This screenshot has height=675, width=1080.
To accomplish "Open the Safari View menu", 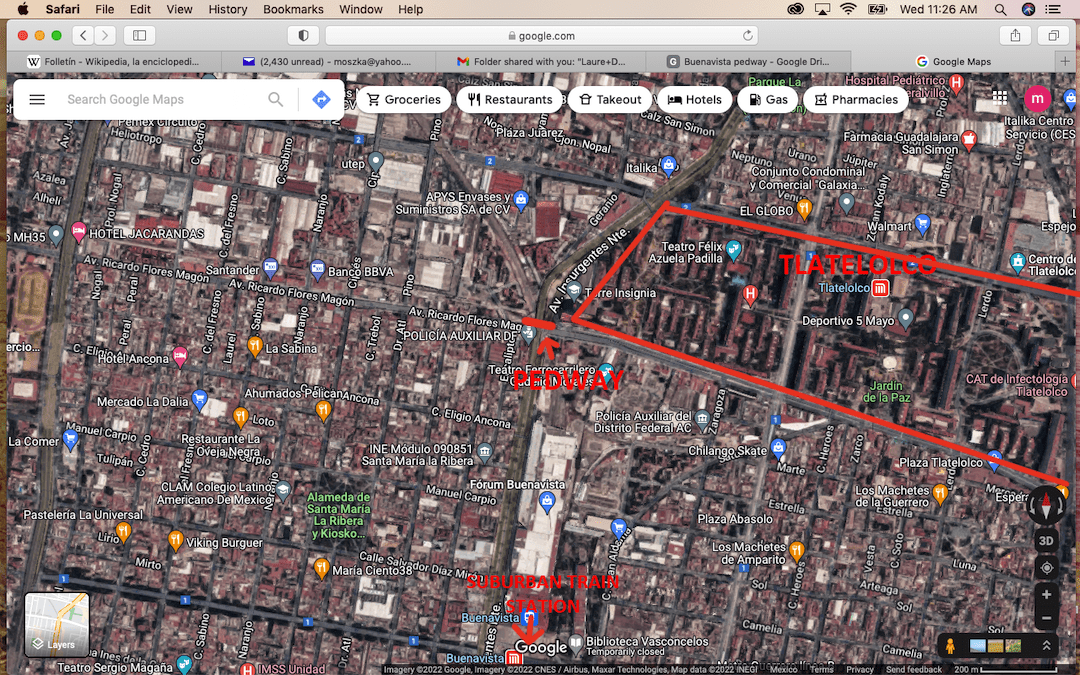I will (179, 9).
